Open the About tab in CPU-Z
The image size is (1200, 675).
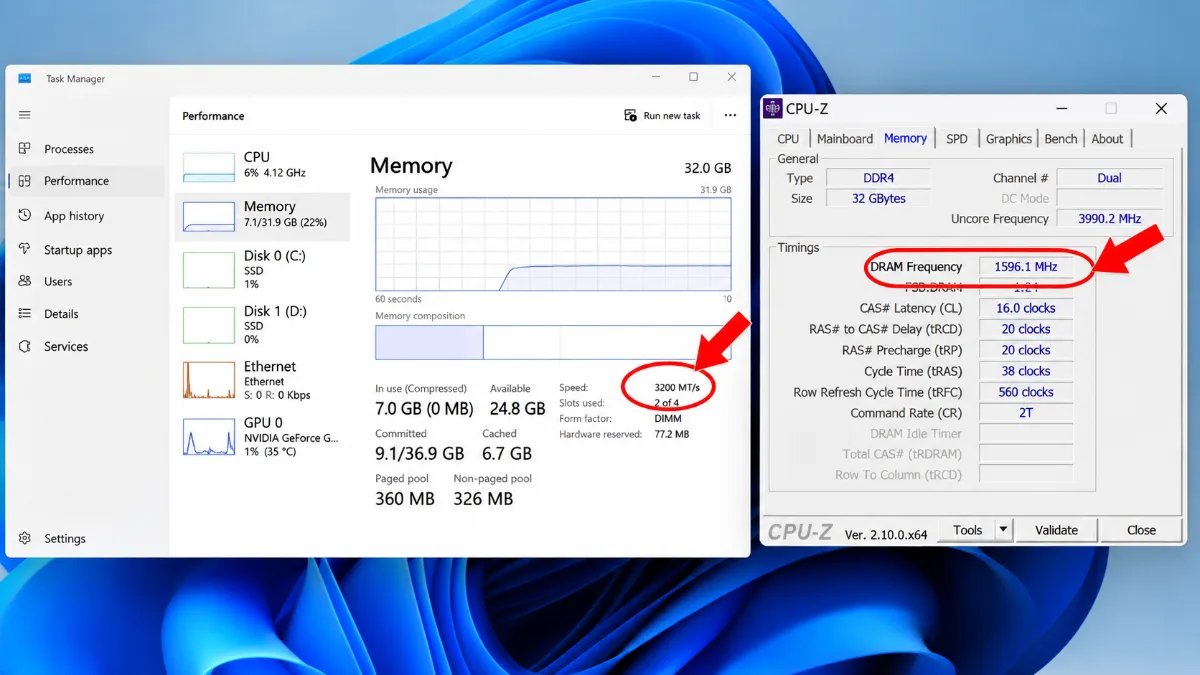click(x=1107, y=139)
